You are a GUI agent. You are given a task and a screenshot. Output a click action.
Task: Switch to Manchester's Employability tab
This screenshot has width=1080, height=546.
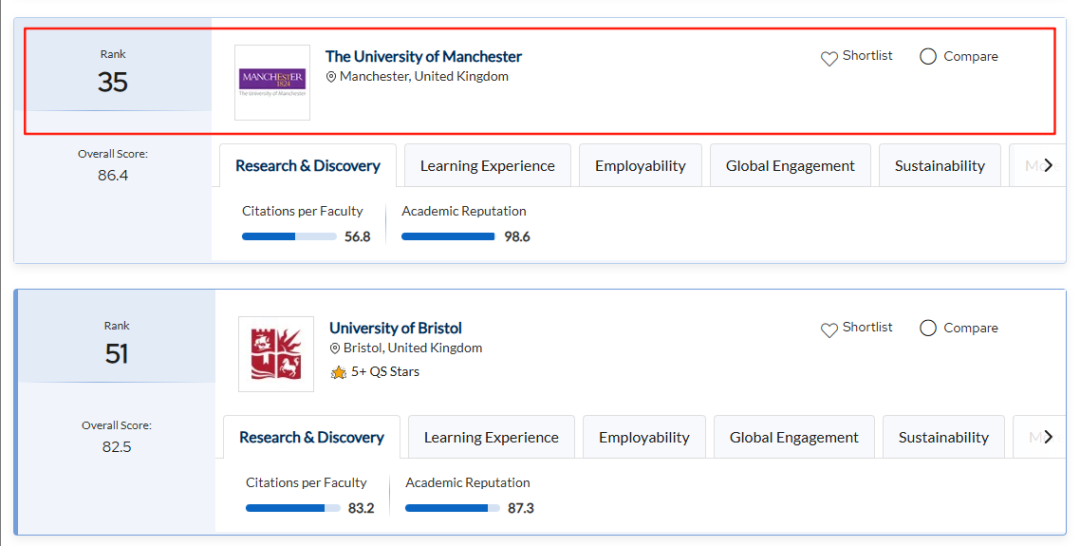coord(641,165)
